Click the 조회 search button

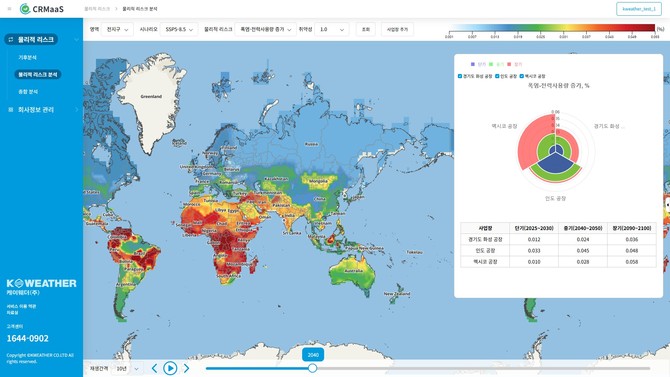pos(366,29)
